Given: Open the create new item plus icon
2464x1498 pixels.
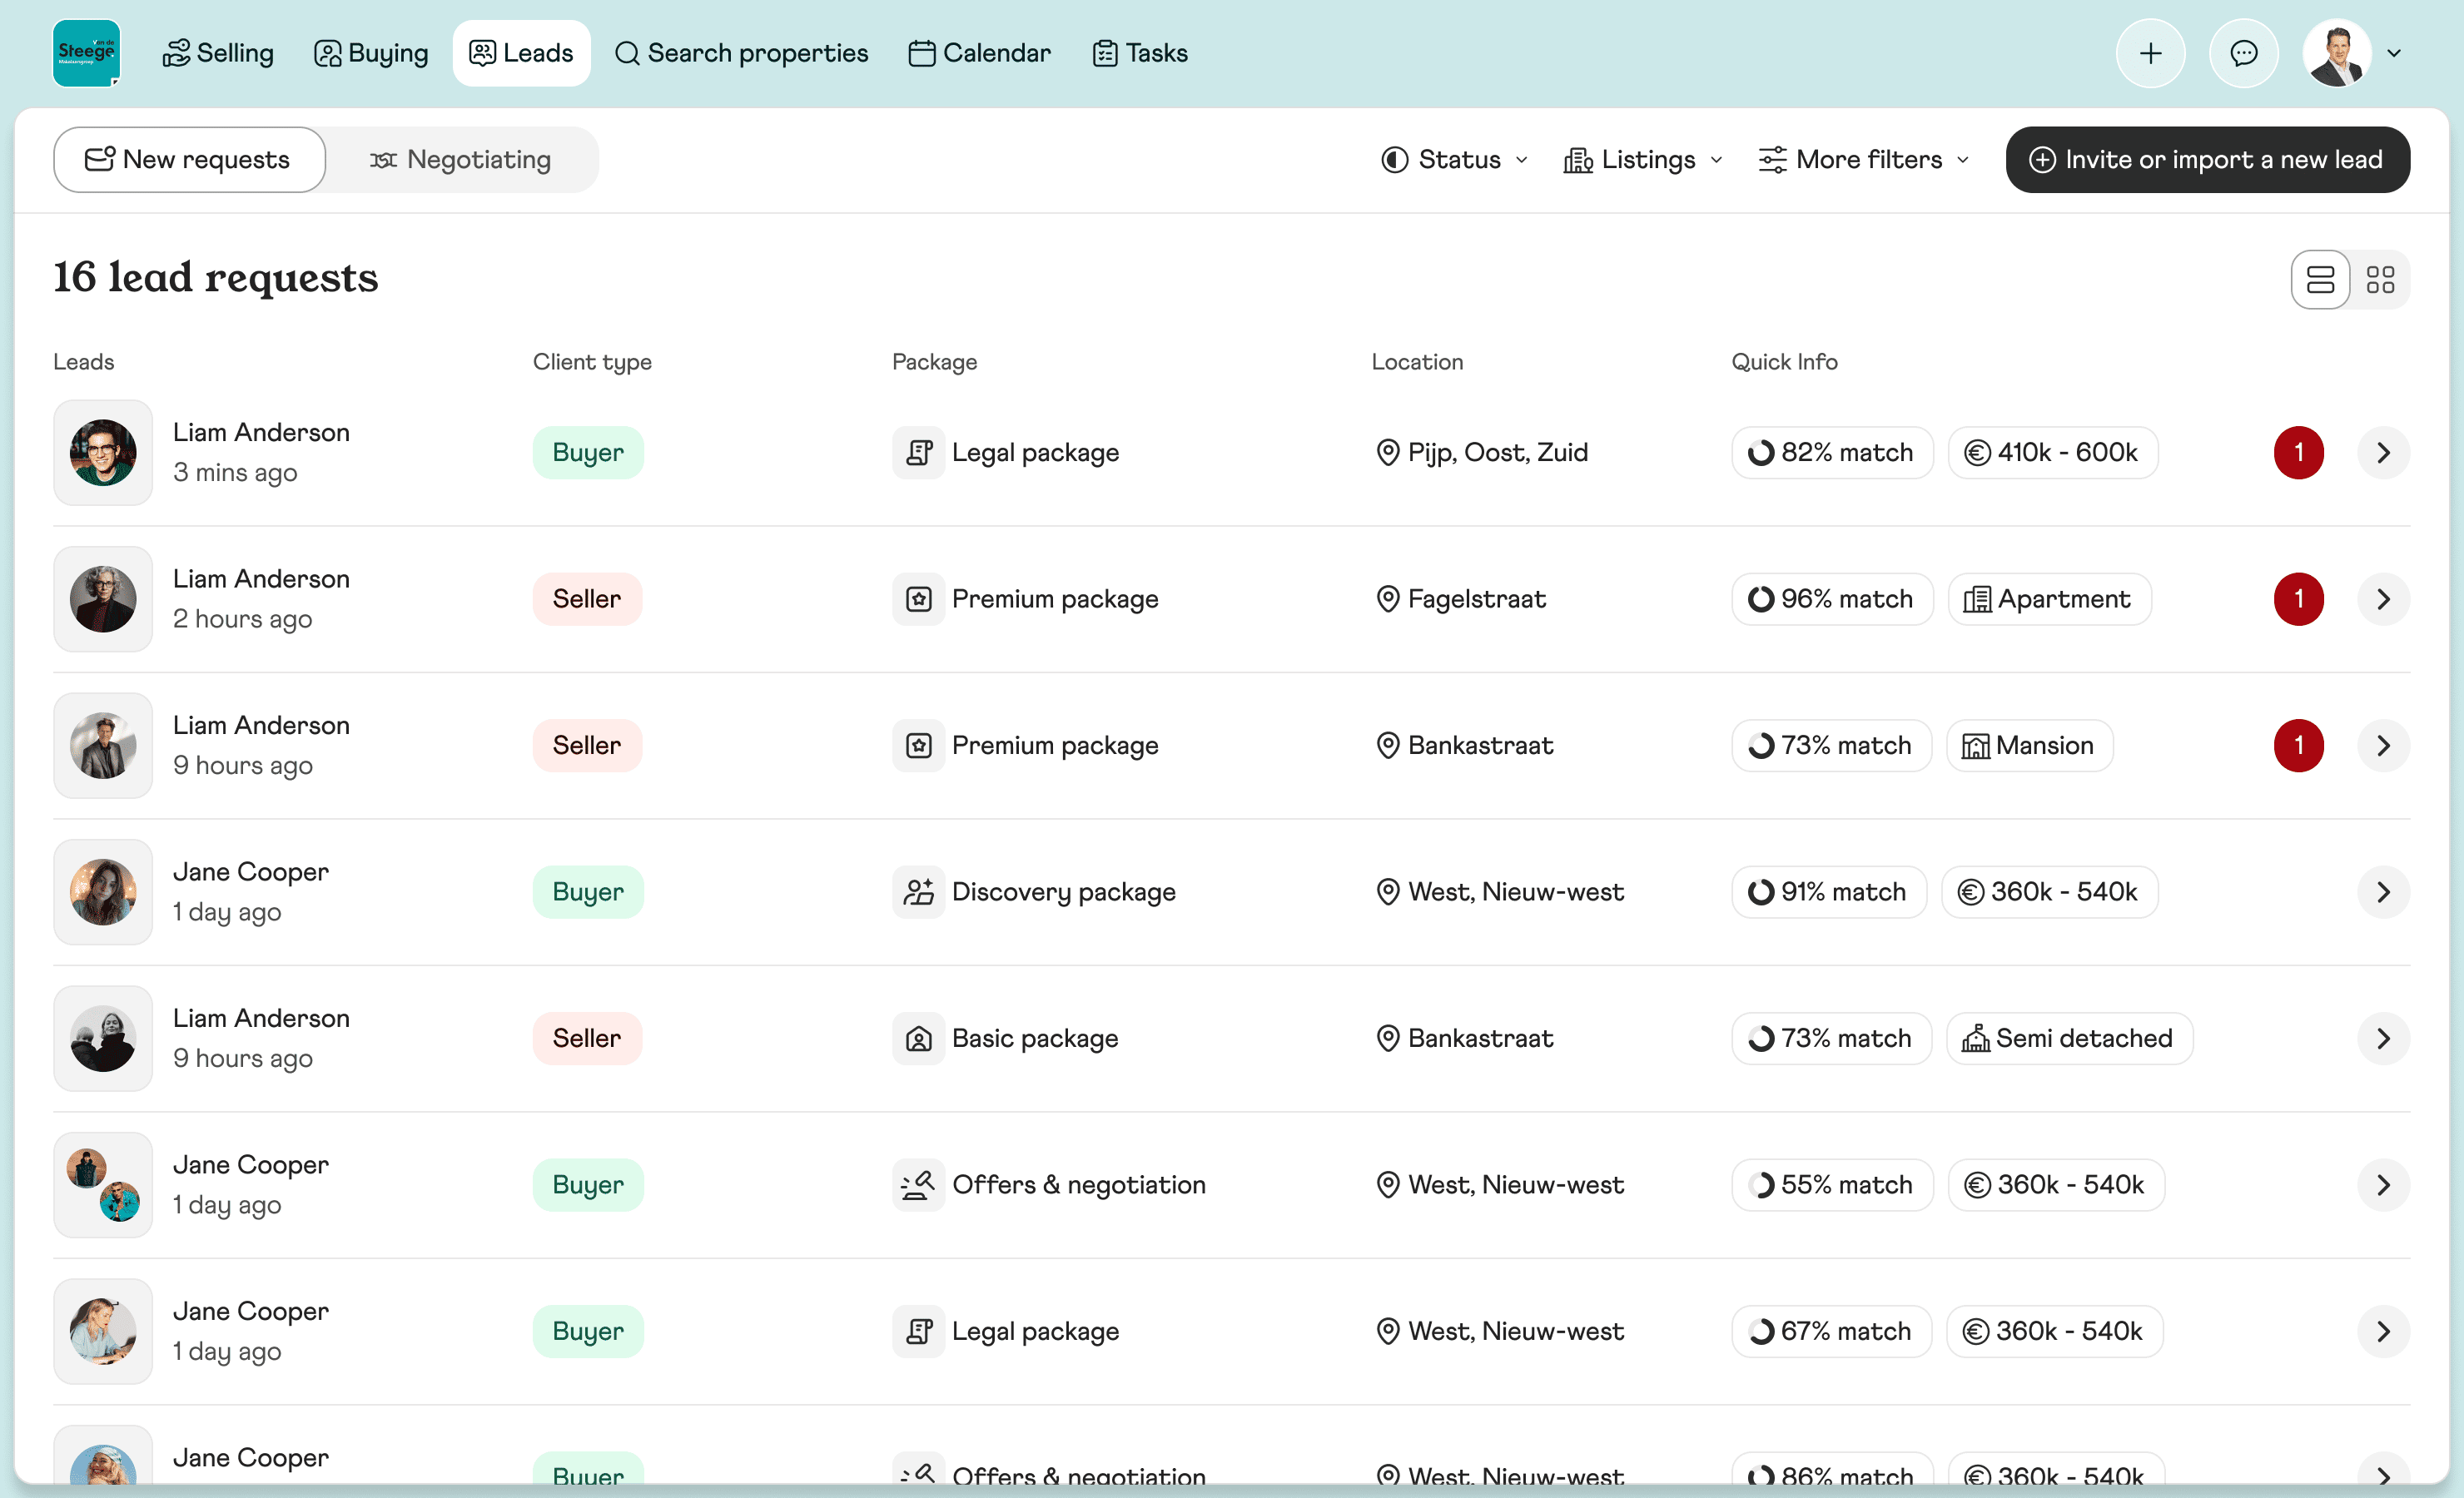Looking at the screenshot, I should pos(2151,53).
